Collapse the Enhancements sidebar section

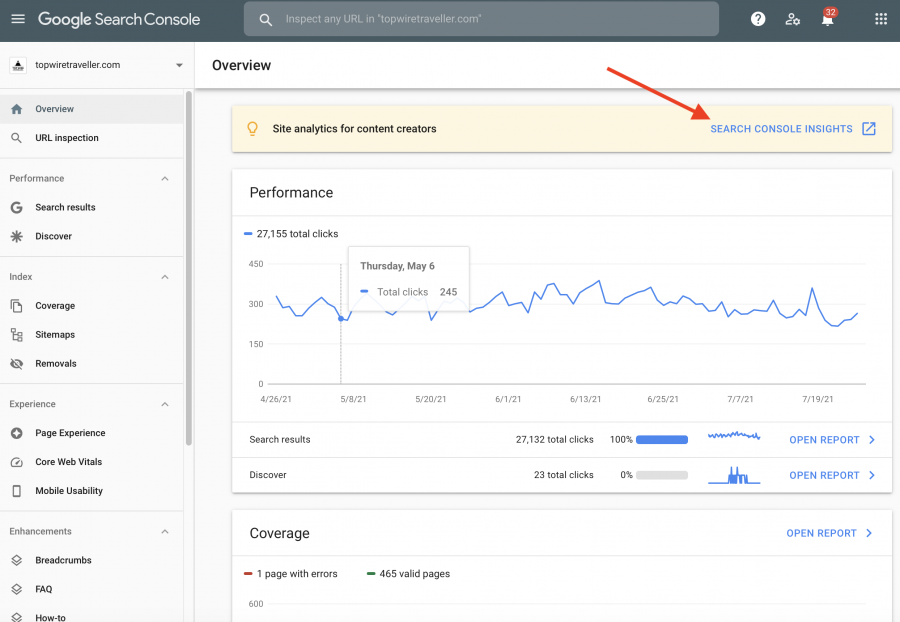pyautogui.click(x=165, y=532)
